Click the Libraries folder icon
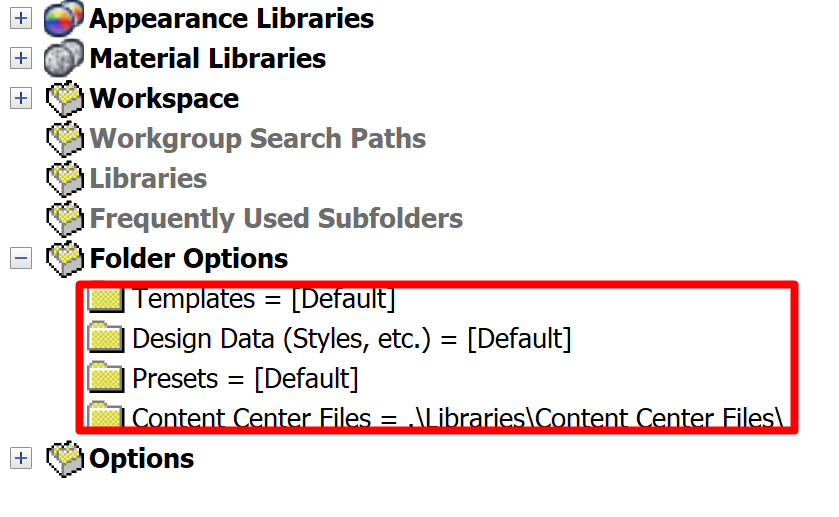 click(65, 179)
